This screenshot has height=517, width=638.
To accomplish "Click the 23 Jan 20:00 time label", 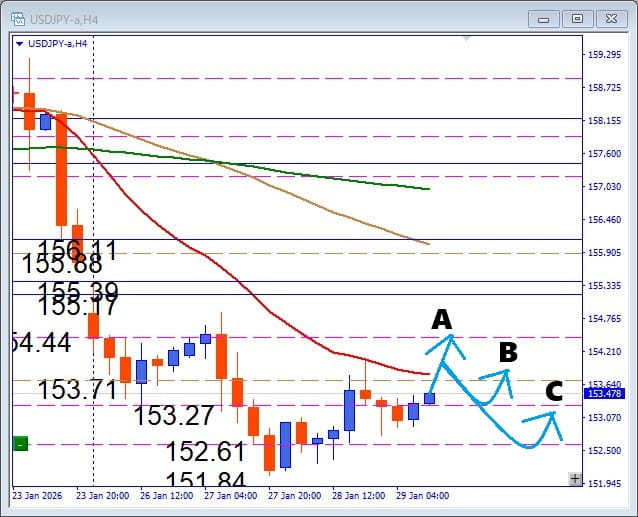I will click(103, 495).
